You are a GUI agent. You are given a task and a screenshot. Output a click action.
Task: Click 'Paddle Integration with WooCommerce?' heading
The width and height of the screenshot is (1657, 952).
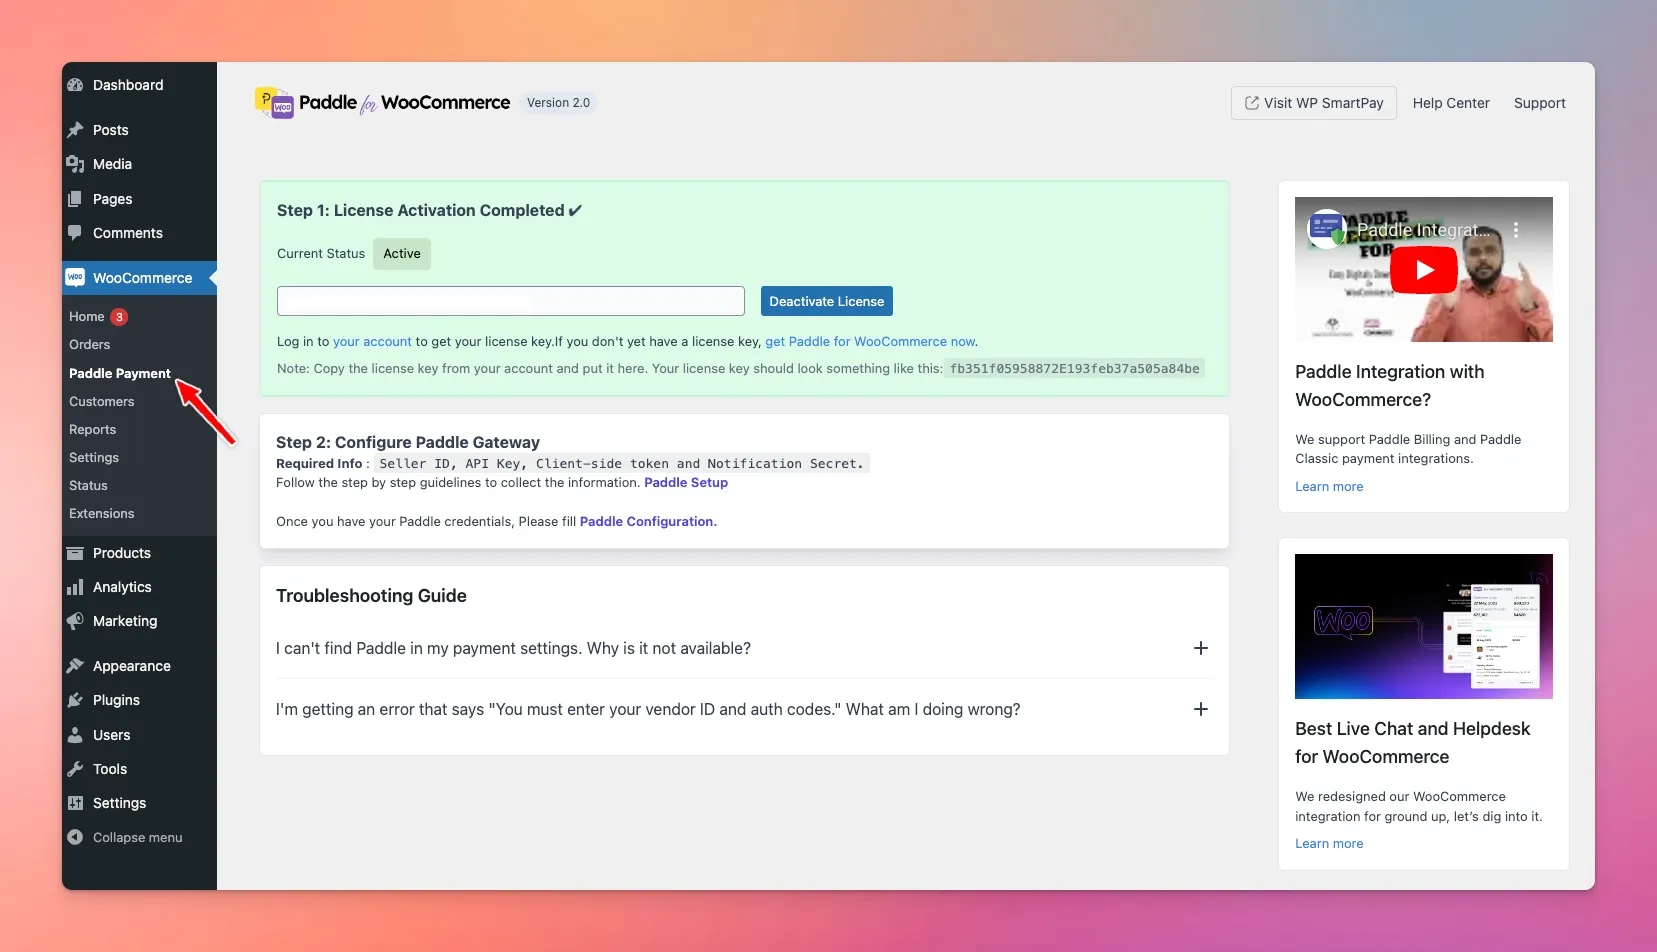(x=1389, y=386)
